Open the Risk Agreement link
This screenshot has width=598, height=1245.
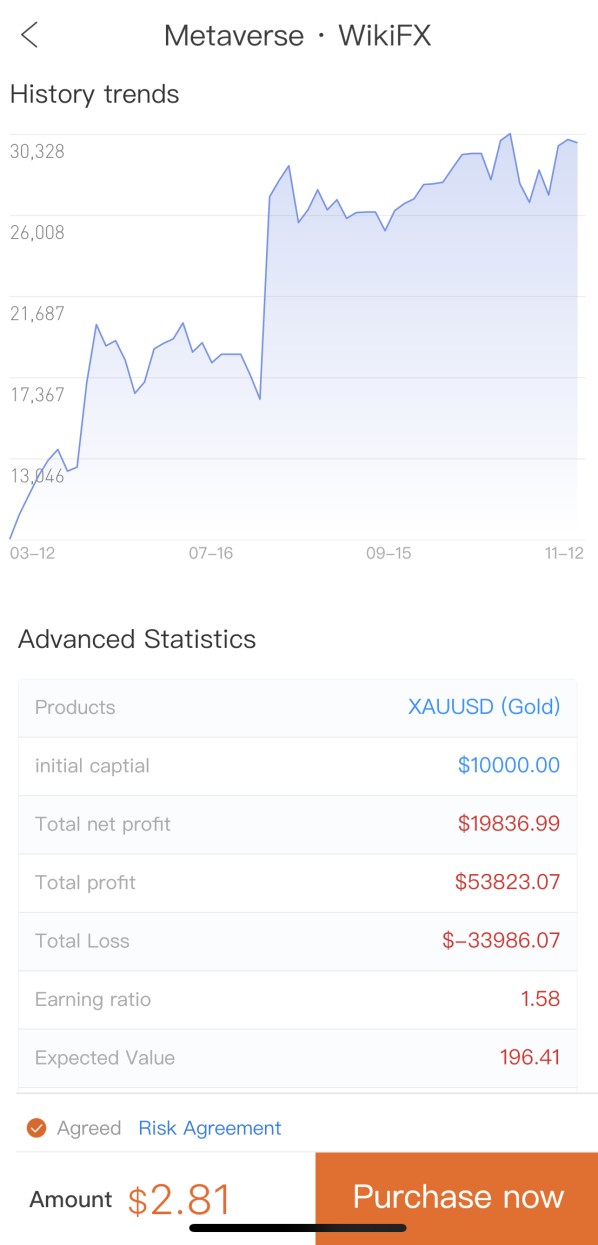coord(210,1128)
